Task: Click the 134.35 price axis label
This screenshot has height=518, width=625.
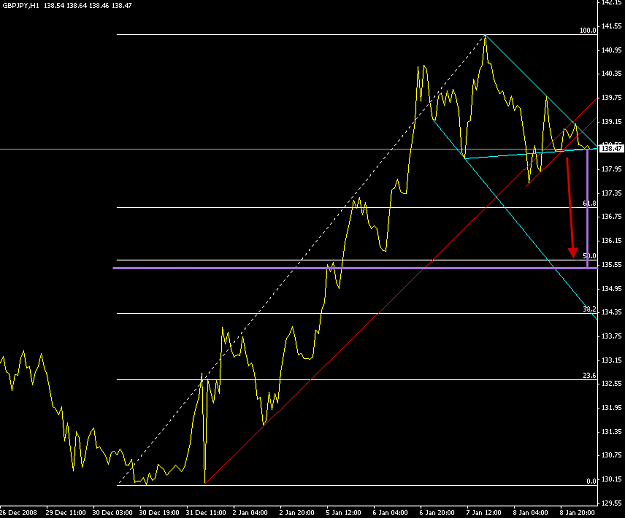Action: coord(611,312)
